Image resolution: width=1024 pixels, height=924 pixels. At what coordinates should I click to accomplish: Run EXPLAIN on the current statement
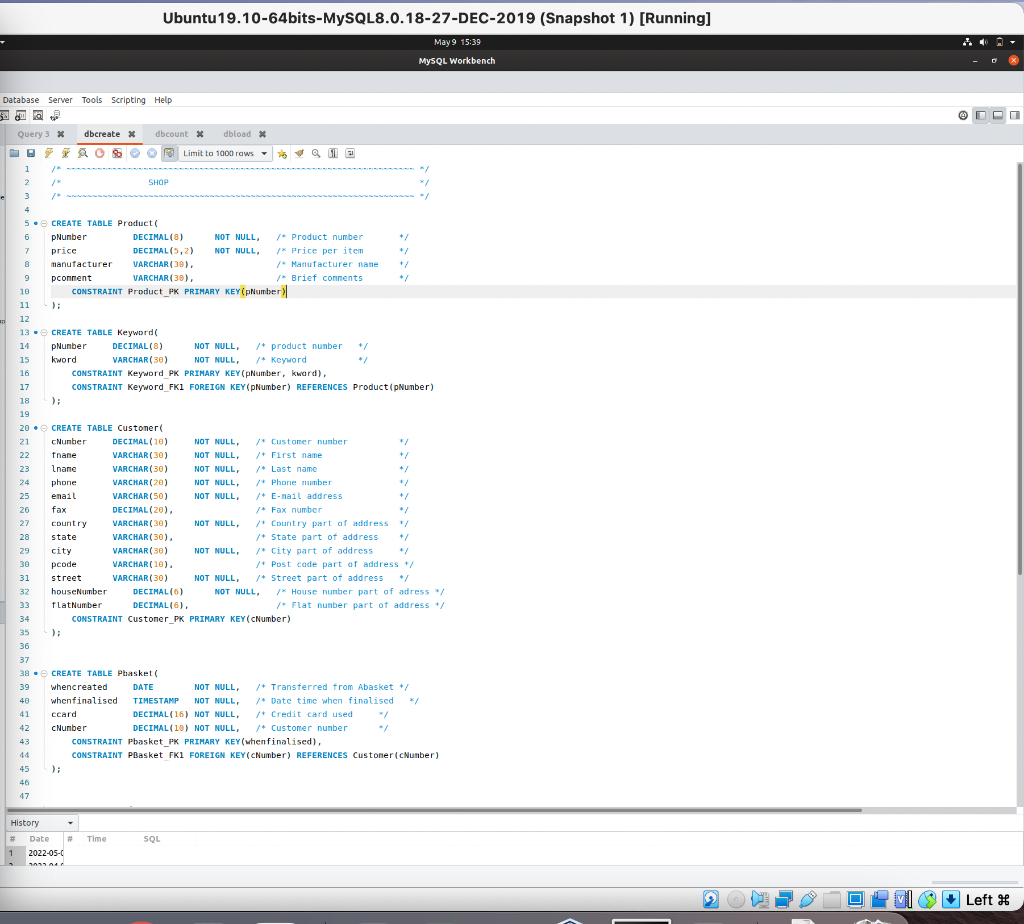click(x=82, y=152)
